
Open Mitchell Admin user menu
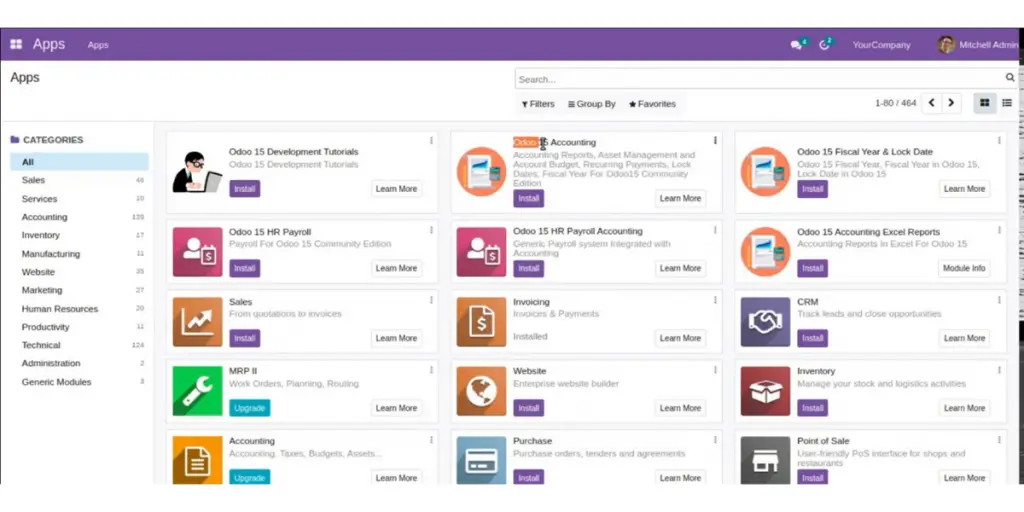978,44
